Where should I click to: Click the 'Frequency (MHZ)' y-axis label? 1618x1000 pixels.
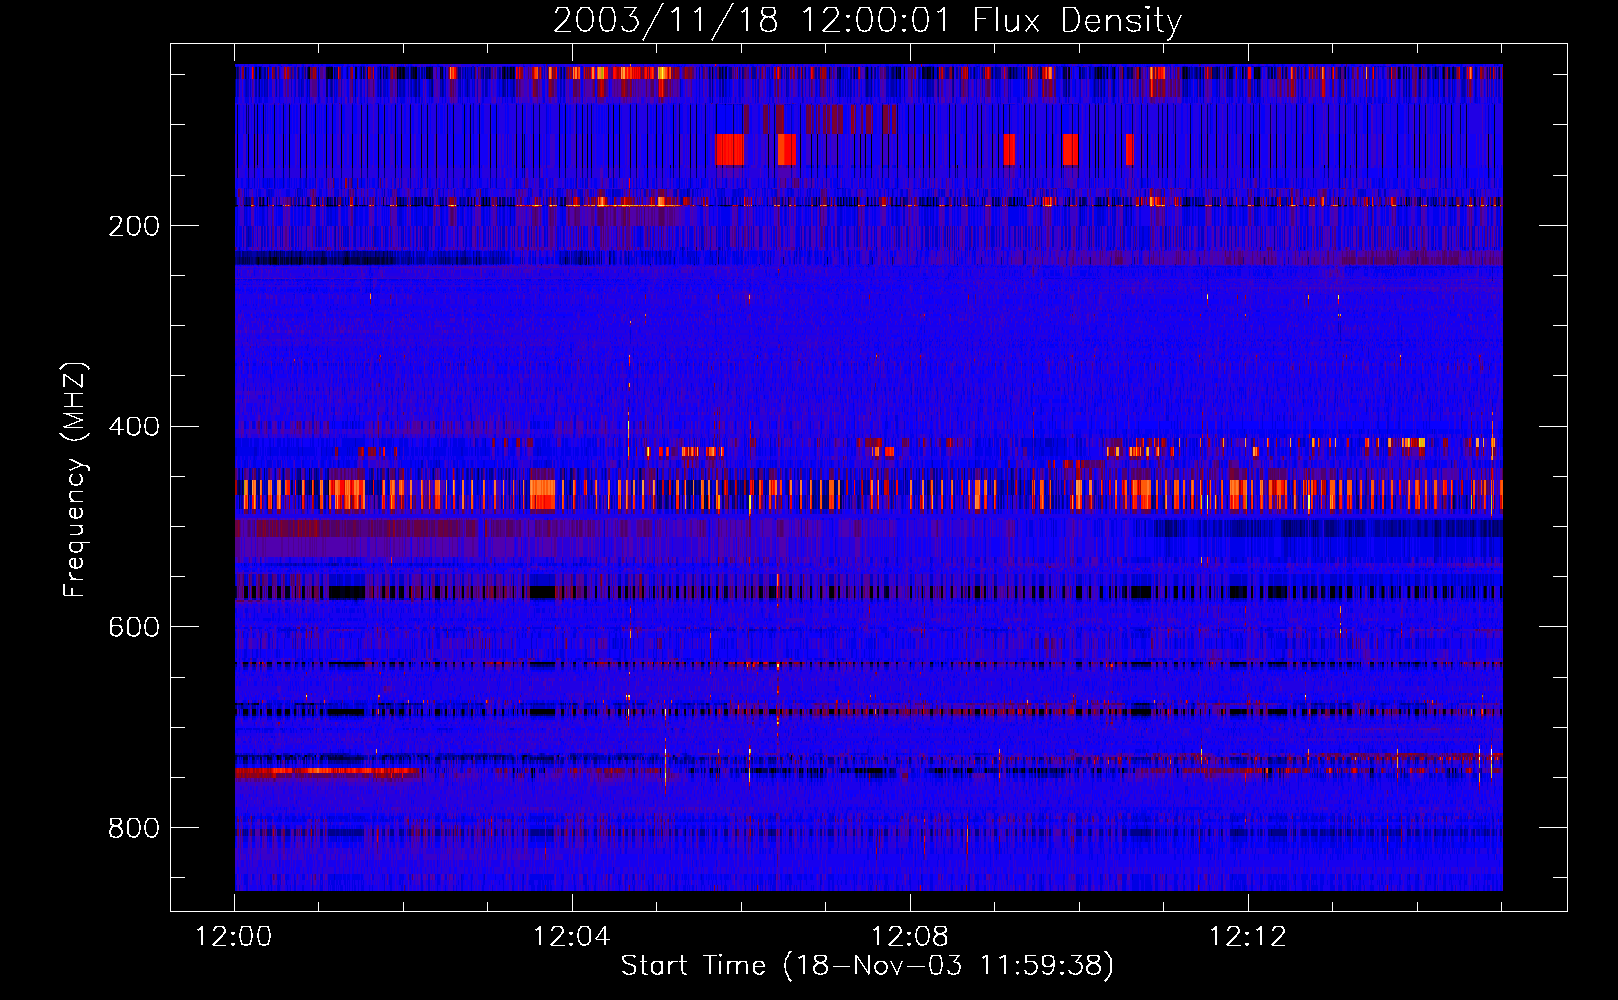[75, 480]
